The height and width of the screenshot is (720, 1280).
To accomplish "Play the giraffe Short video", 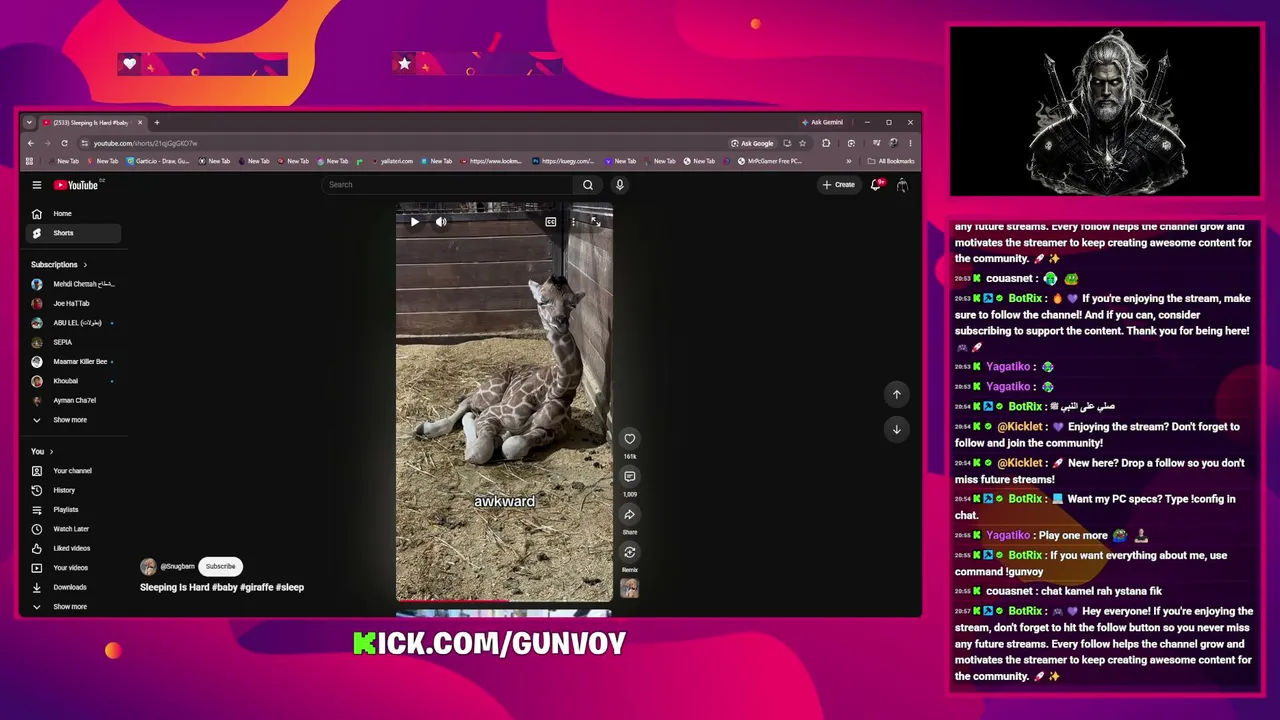I will coord(415,222).
